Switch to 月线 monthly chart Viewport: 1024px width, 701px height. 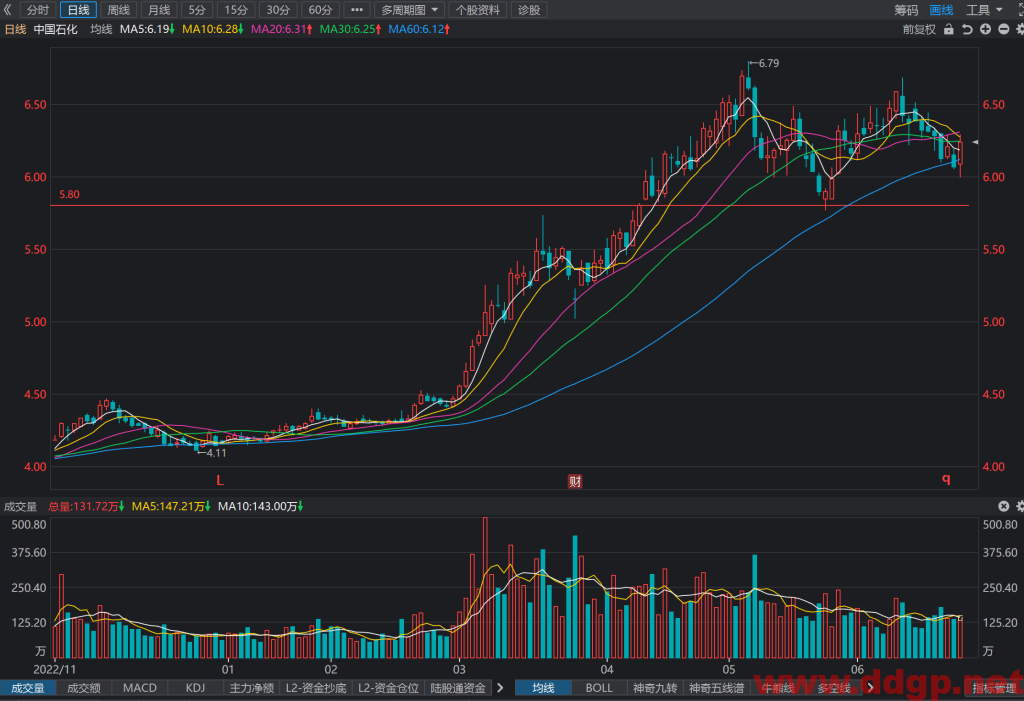click(x=159, y=10)
